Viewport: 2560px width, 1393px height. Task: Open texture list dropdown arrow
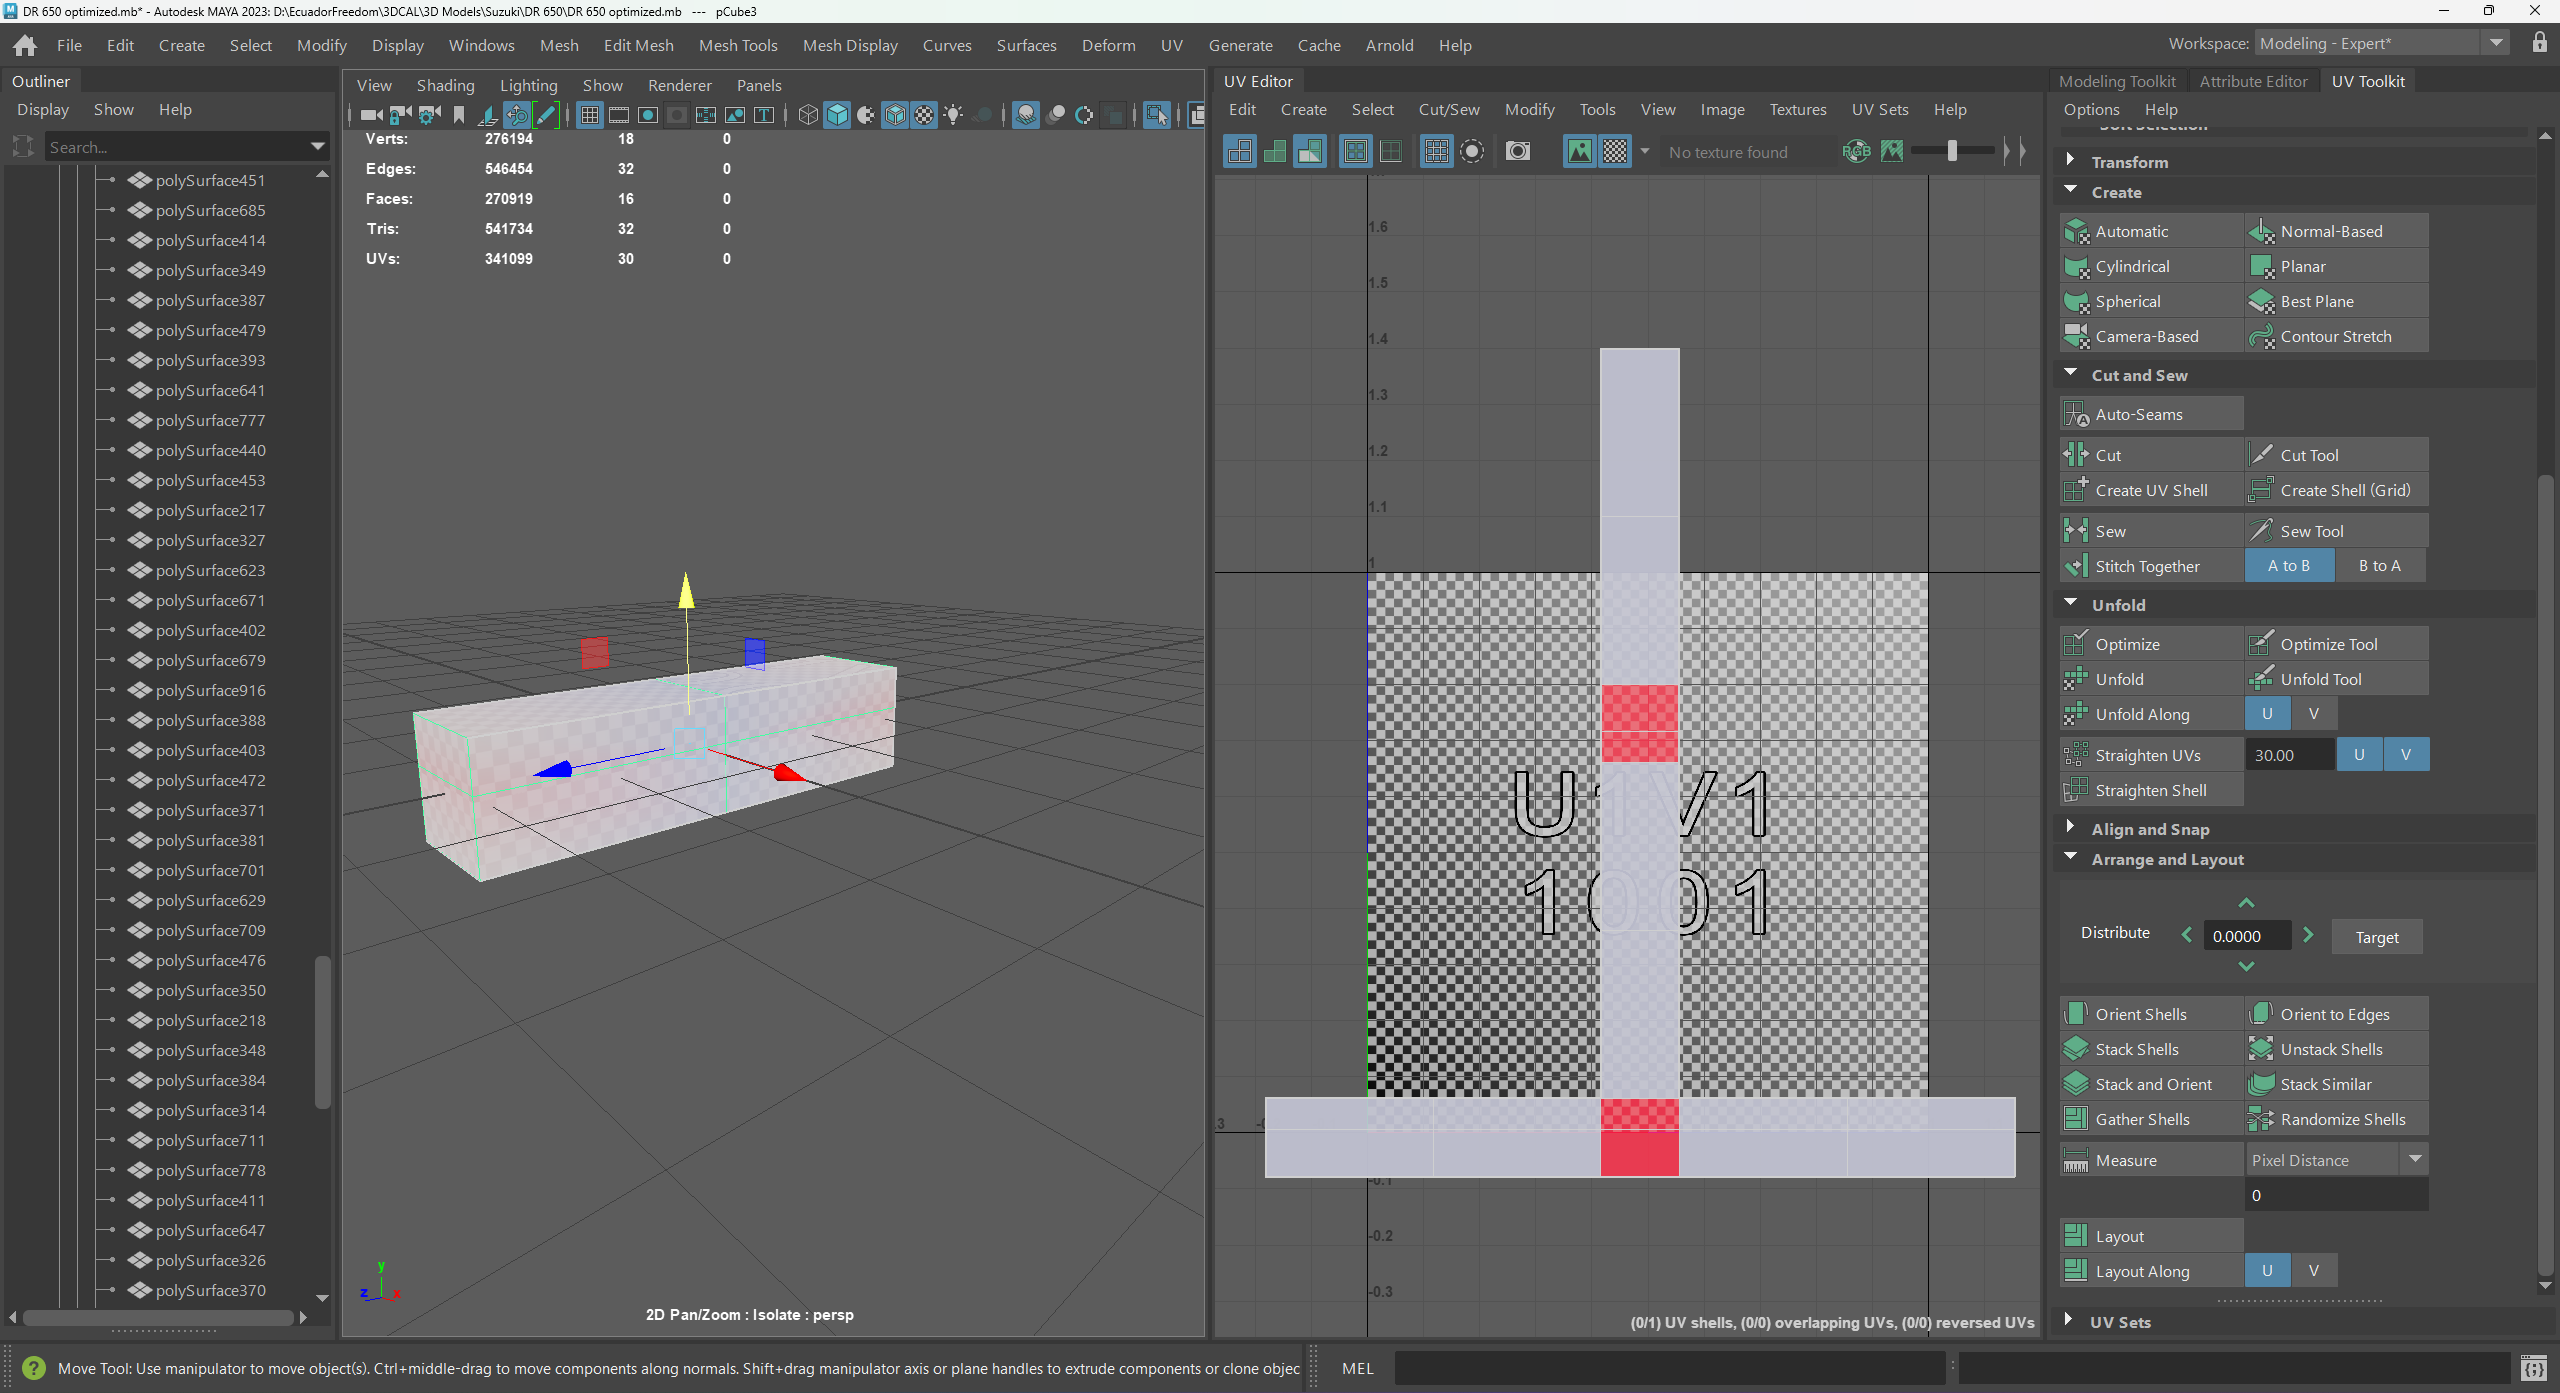1645,151
